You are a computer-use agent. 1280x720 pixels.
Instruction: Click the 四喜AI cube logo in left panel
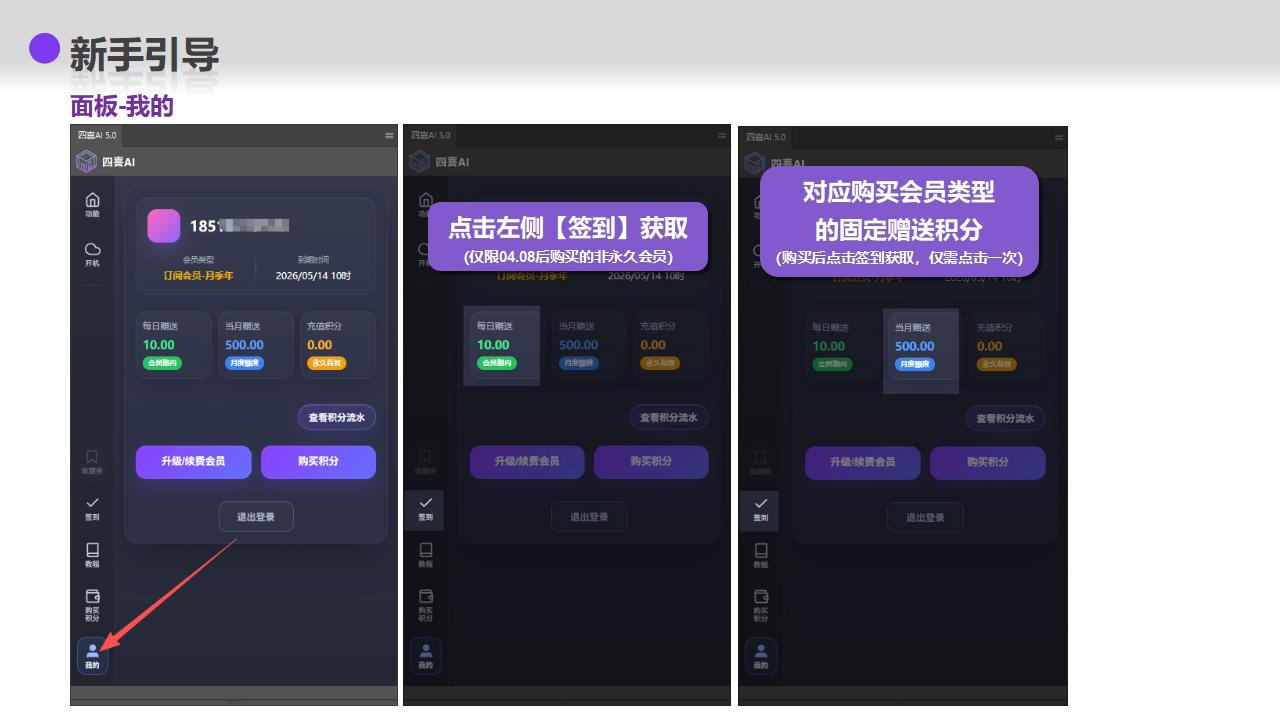pos(87,162)
